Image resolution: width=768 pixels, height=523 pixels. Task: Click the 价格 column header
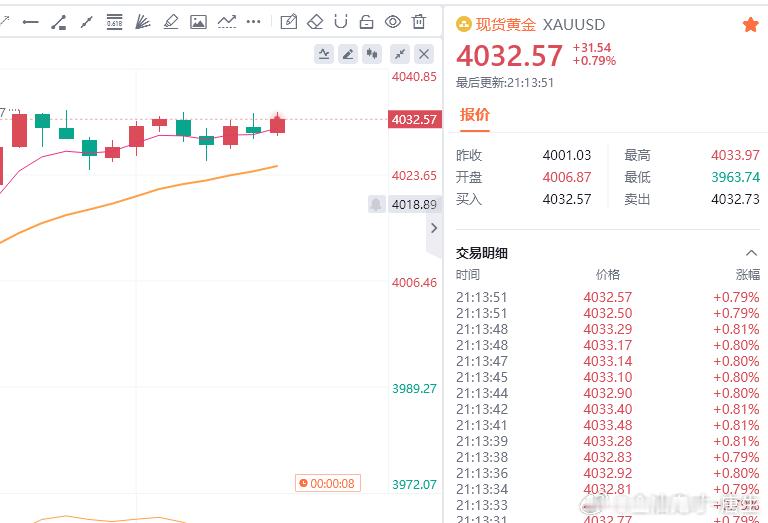608,274
